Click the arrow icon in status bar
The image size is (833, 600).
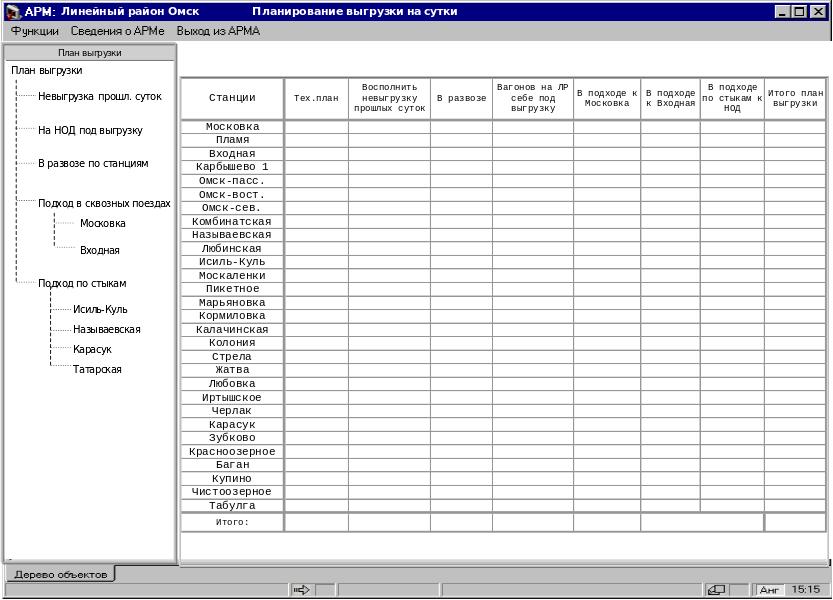(x=301, y=589)
